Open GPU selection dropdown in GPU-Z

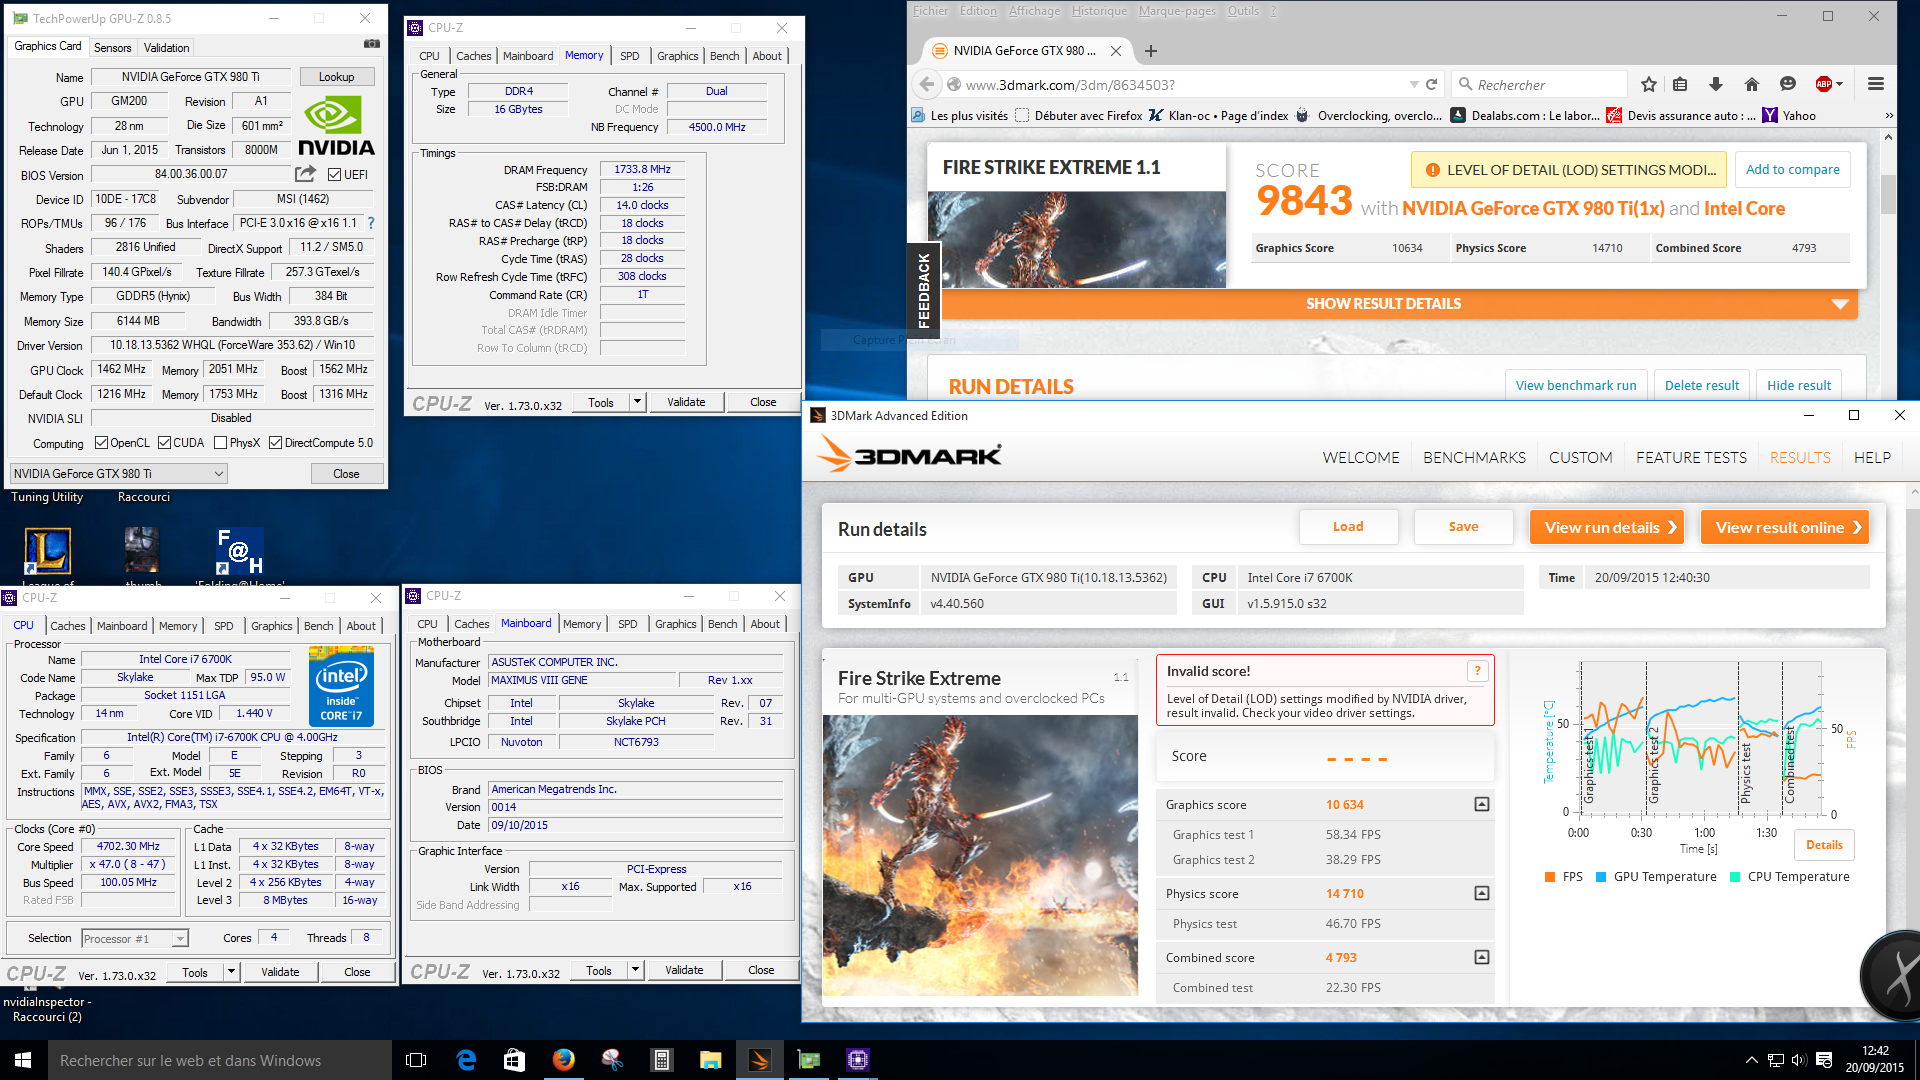point(119,474)
